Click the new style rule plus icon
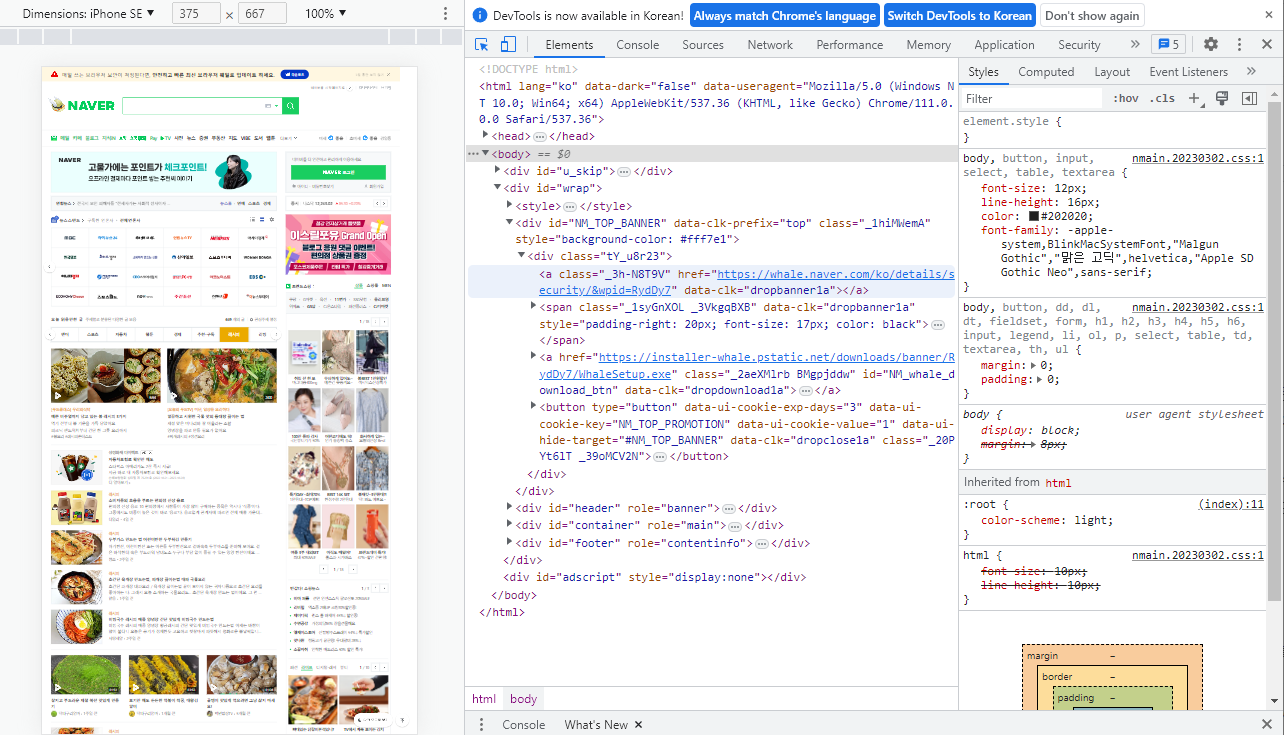The height and width of the screenshot is (735, 1284). 1194,98
